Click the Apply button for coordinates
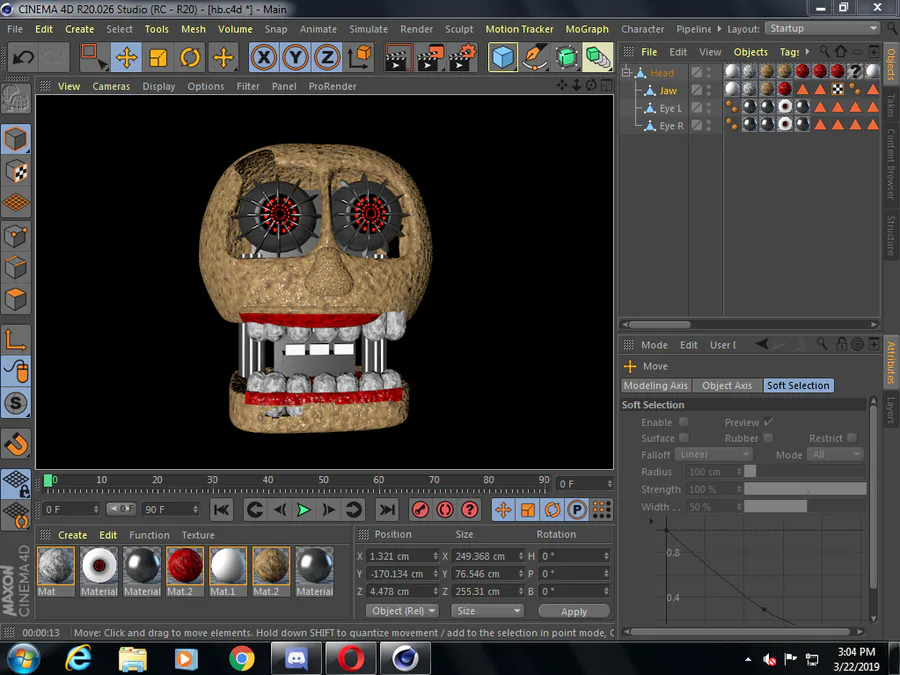900x675 pixels. 574,611
